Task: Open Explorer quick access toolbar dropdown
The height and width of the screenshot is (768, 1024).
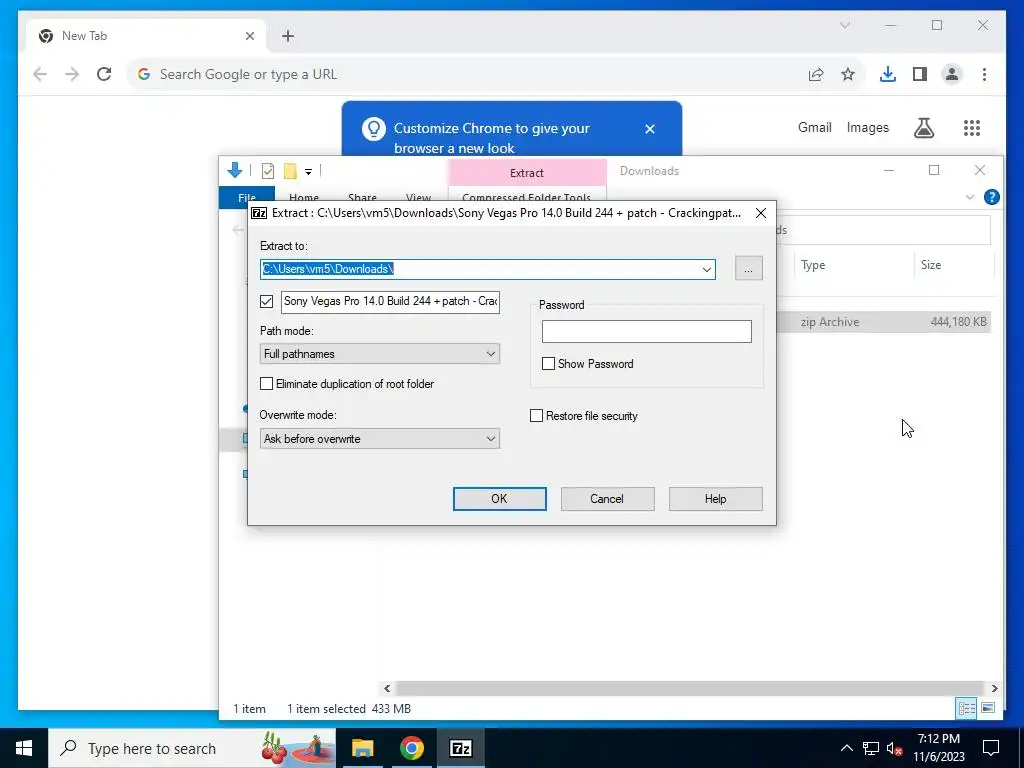Action: click(x=308, y=172)
